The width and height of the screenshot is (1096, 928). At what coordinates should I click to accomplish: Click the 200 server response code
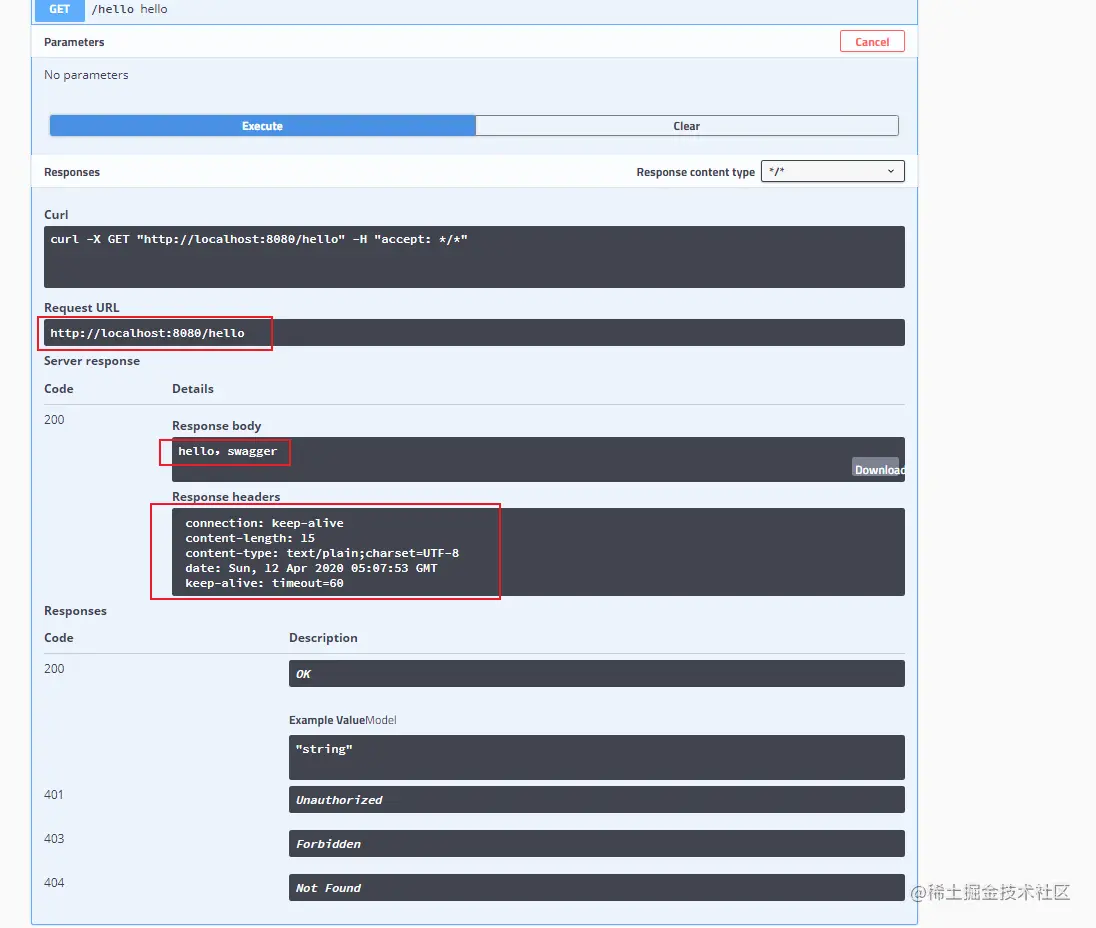(x=54, y=419)
